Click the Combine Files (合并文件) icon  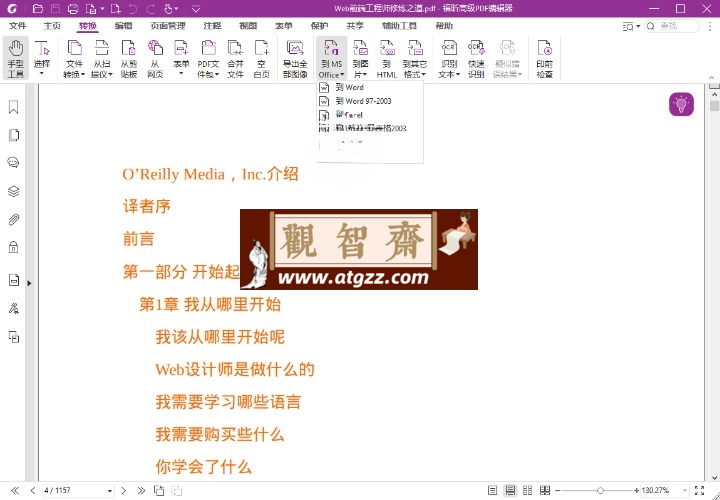tap(235, 49)
